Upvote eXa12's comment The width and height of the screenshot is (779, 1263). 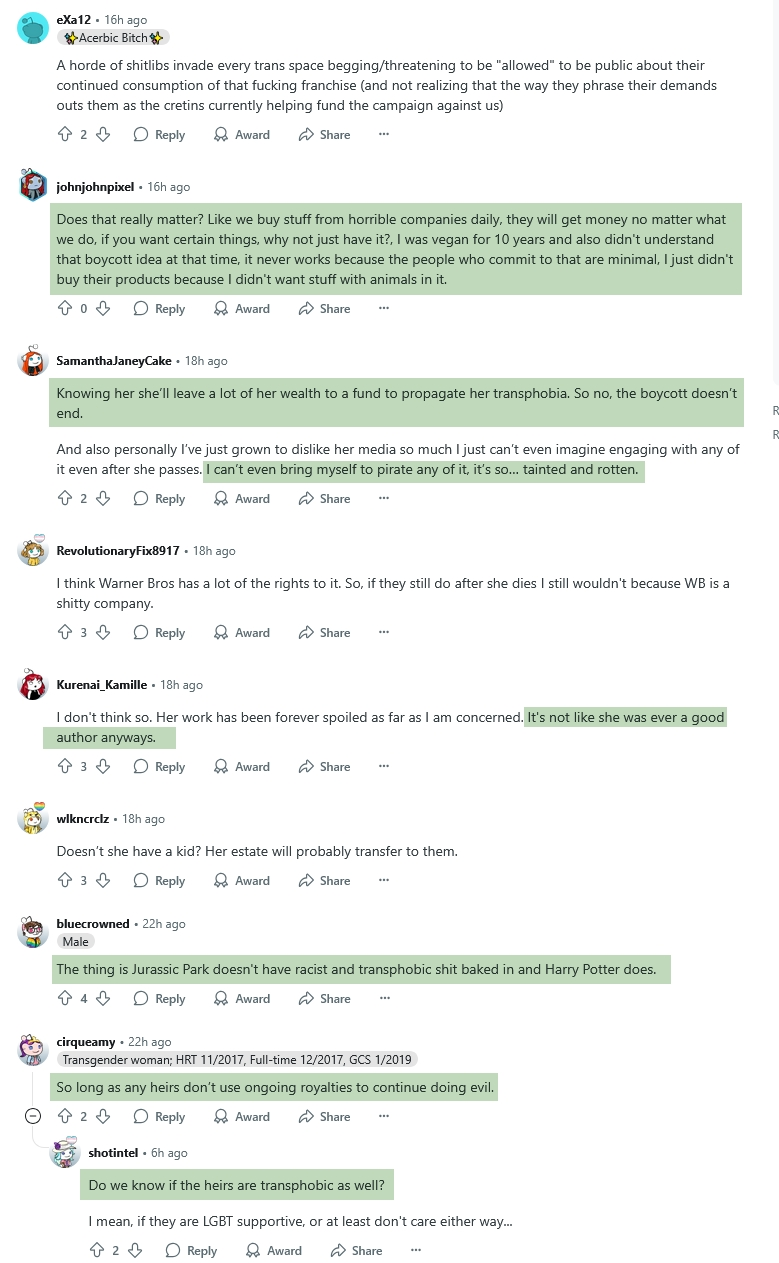(66, 134)
